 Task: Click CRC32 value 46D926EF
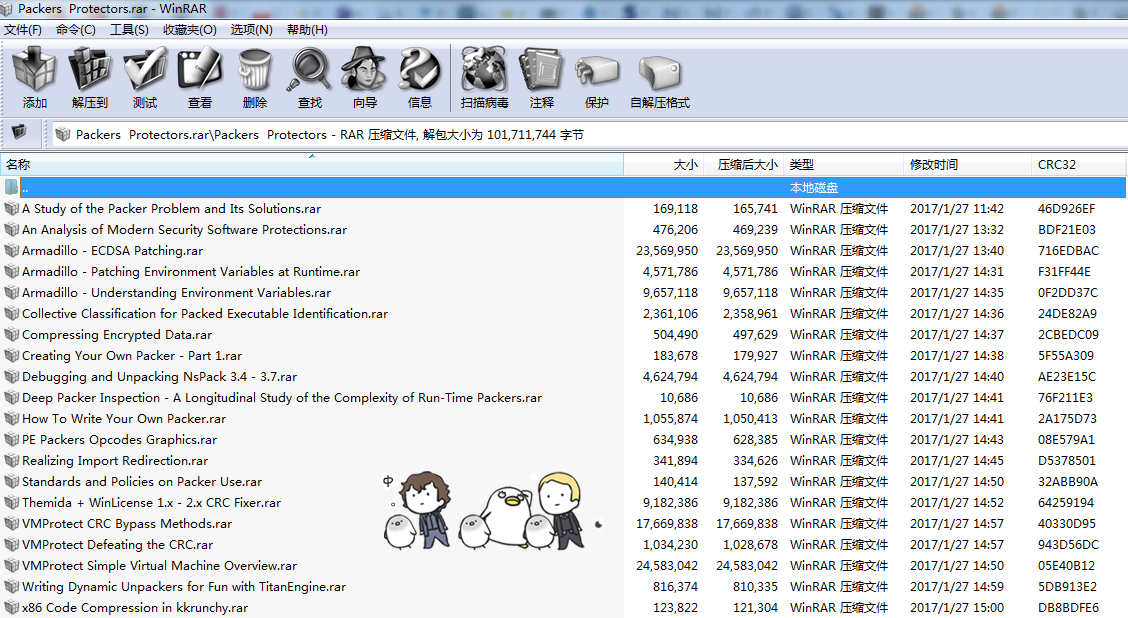[1066, 209]
